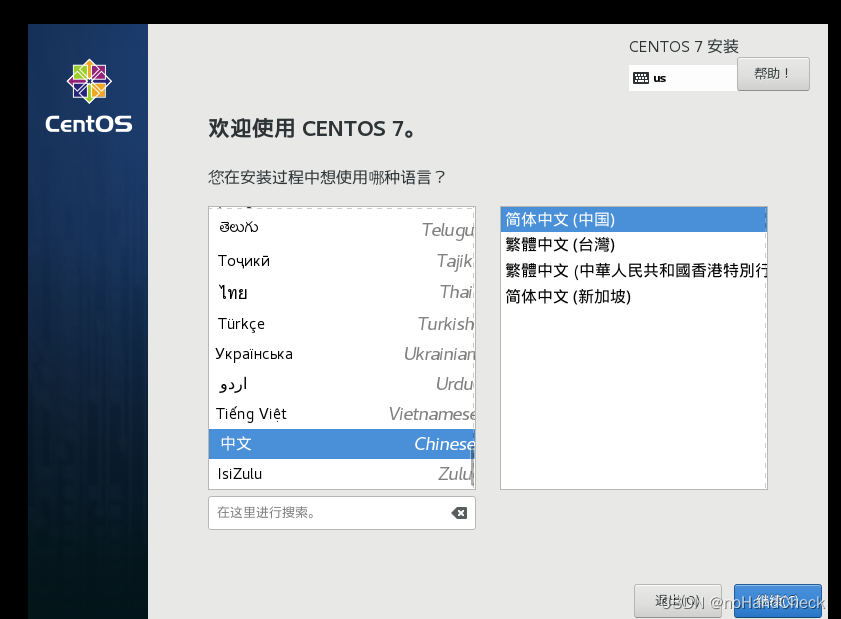
Task: Click the CentOS logo in the sidebar
Action: (88, 96)
